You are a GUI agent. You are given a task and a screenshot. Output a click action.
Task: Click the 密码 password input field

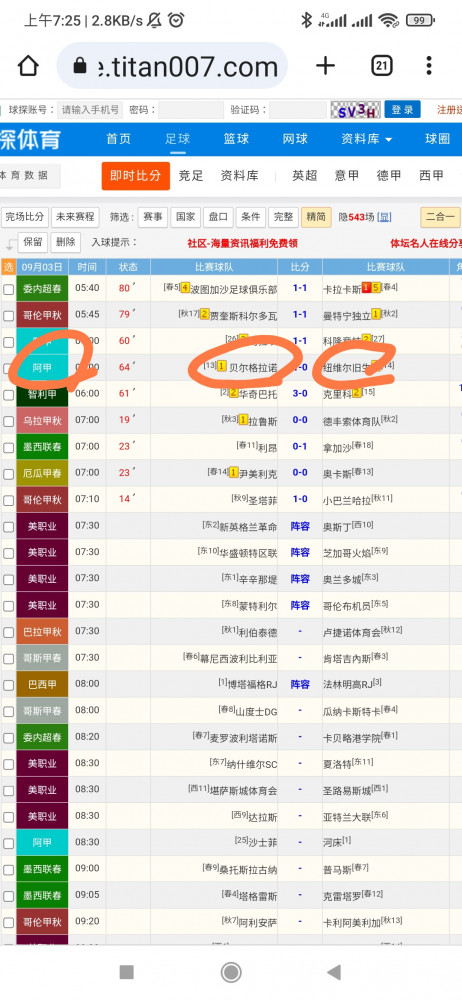pyautogui.click(x=191, y=110)
